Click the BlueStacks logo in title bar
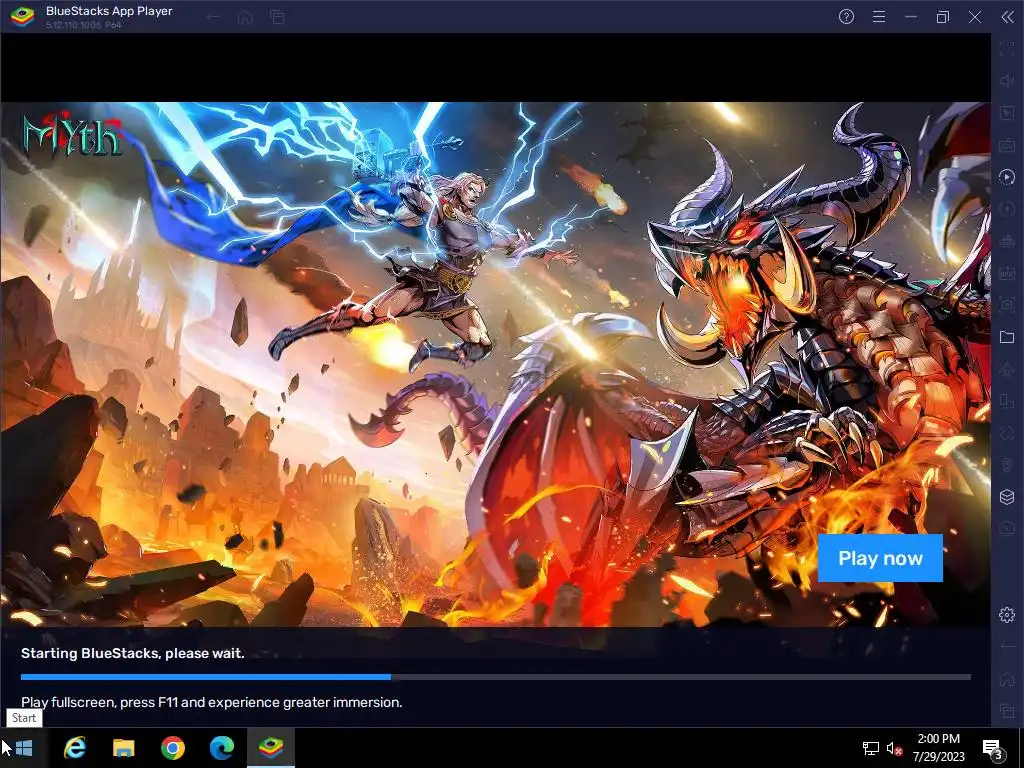The height and width of the screenshot is (768, 1024). pos(22,17)
